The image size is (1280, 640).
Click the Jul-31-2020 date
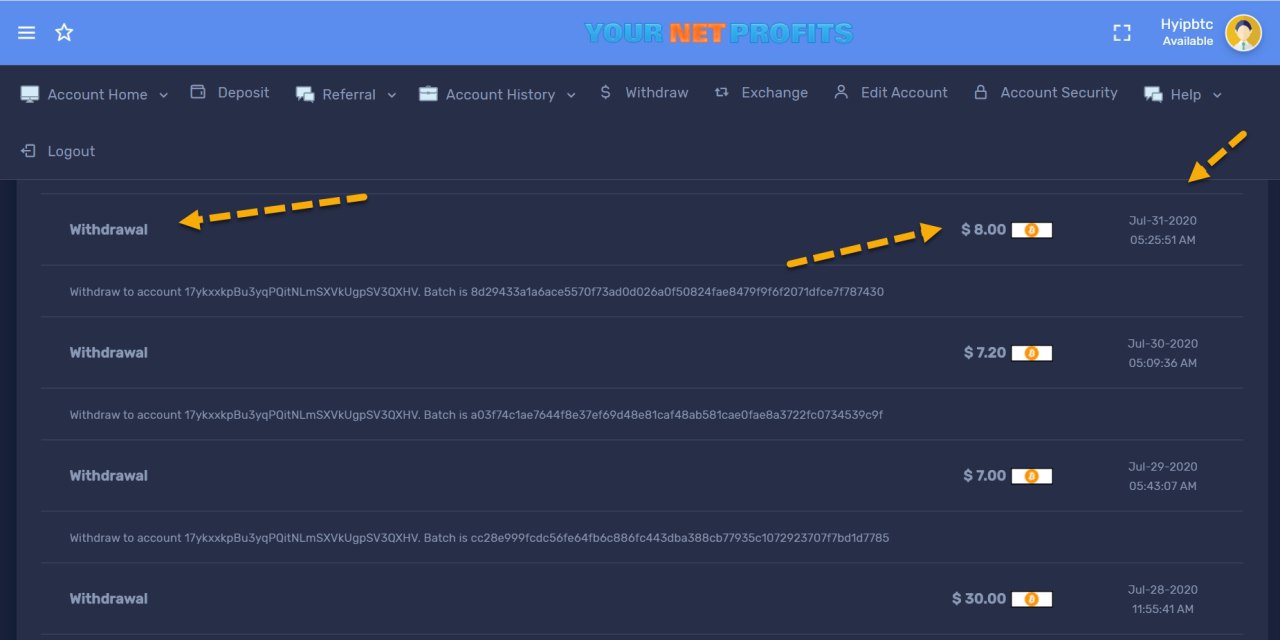click(x=1163, y=220)
